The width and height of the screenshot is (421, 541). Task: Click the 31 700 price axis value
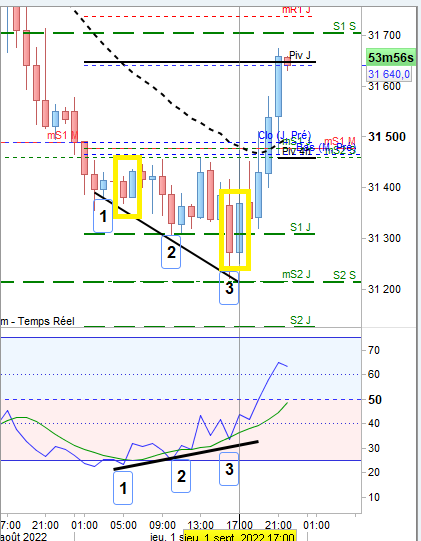pos(384,35)
